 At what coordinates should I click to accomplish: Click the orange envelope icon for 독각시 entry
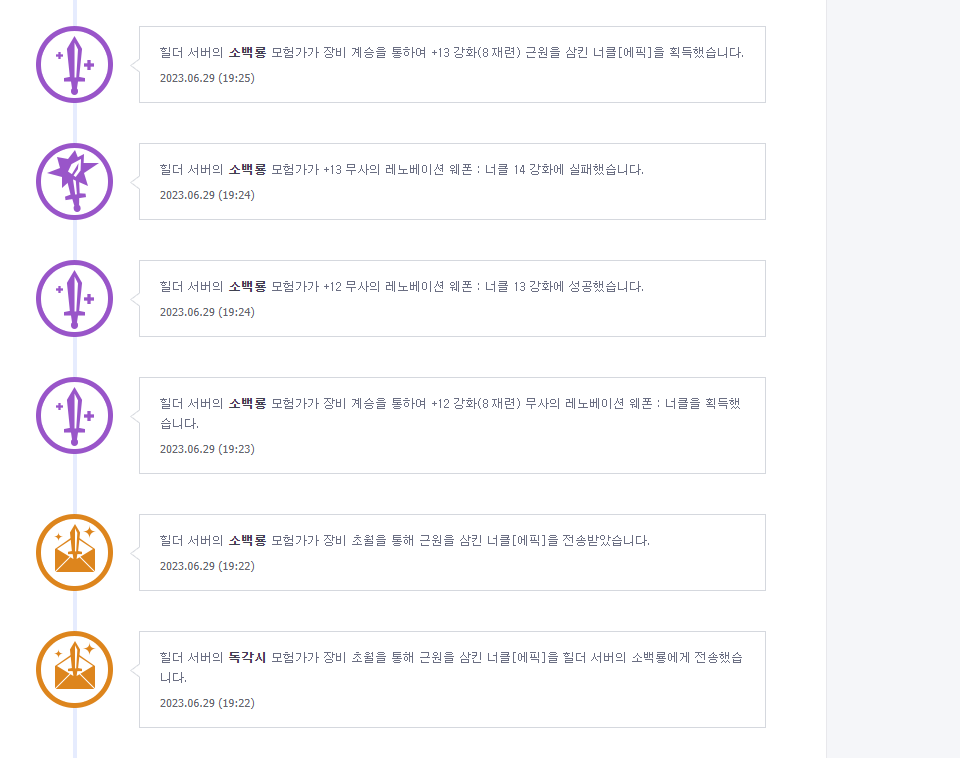(74, 669)
